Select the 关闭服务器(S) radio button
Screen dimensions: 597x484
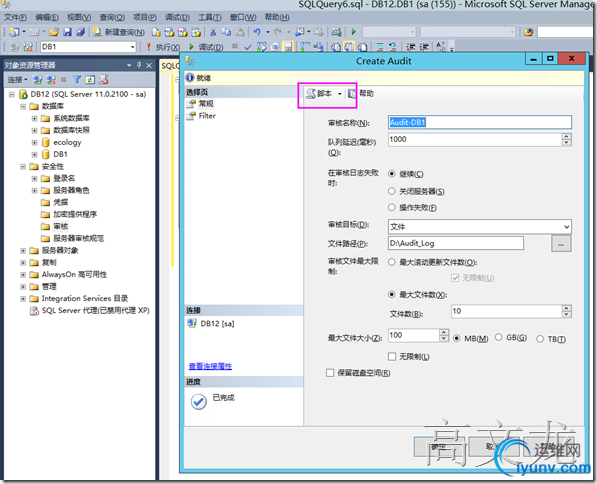click(x=391, y=191)
